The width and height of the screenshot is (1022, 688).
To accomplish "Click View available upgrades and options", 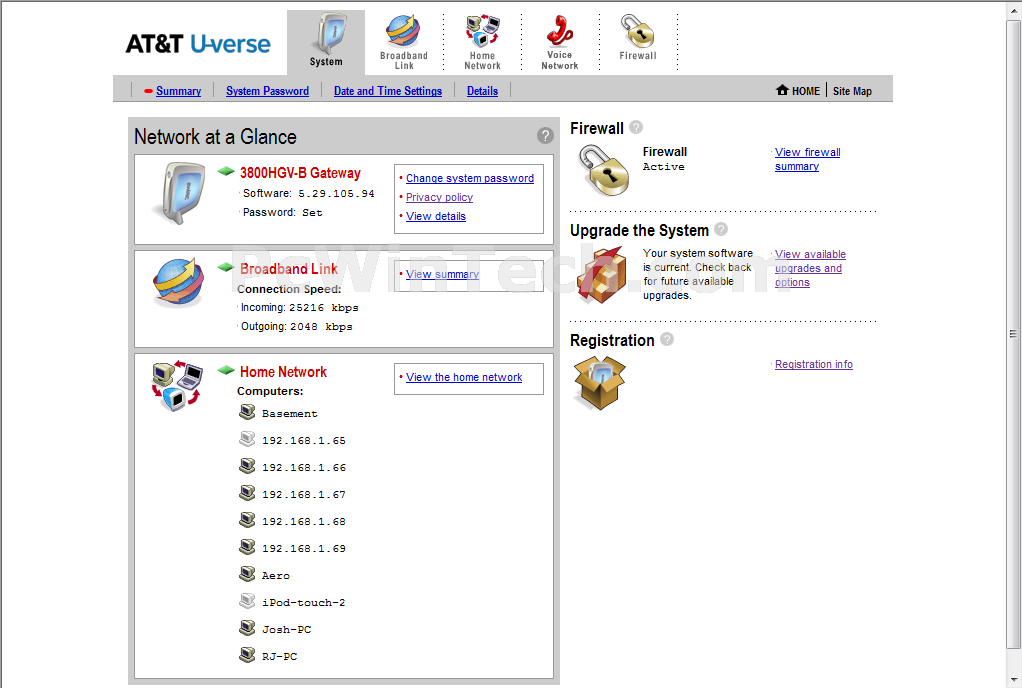I will tap(810, 268).
